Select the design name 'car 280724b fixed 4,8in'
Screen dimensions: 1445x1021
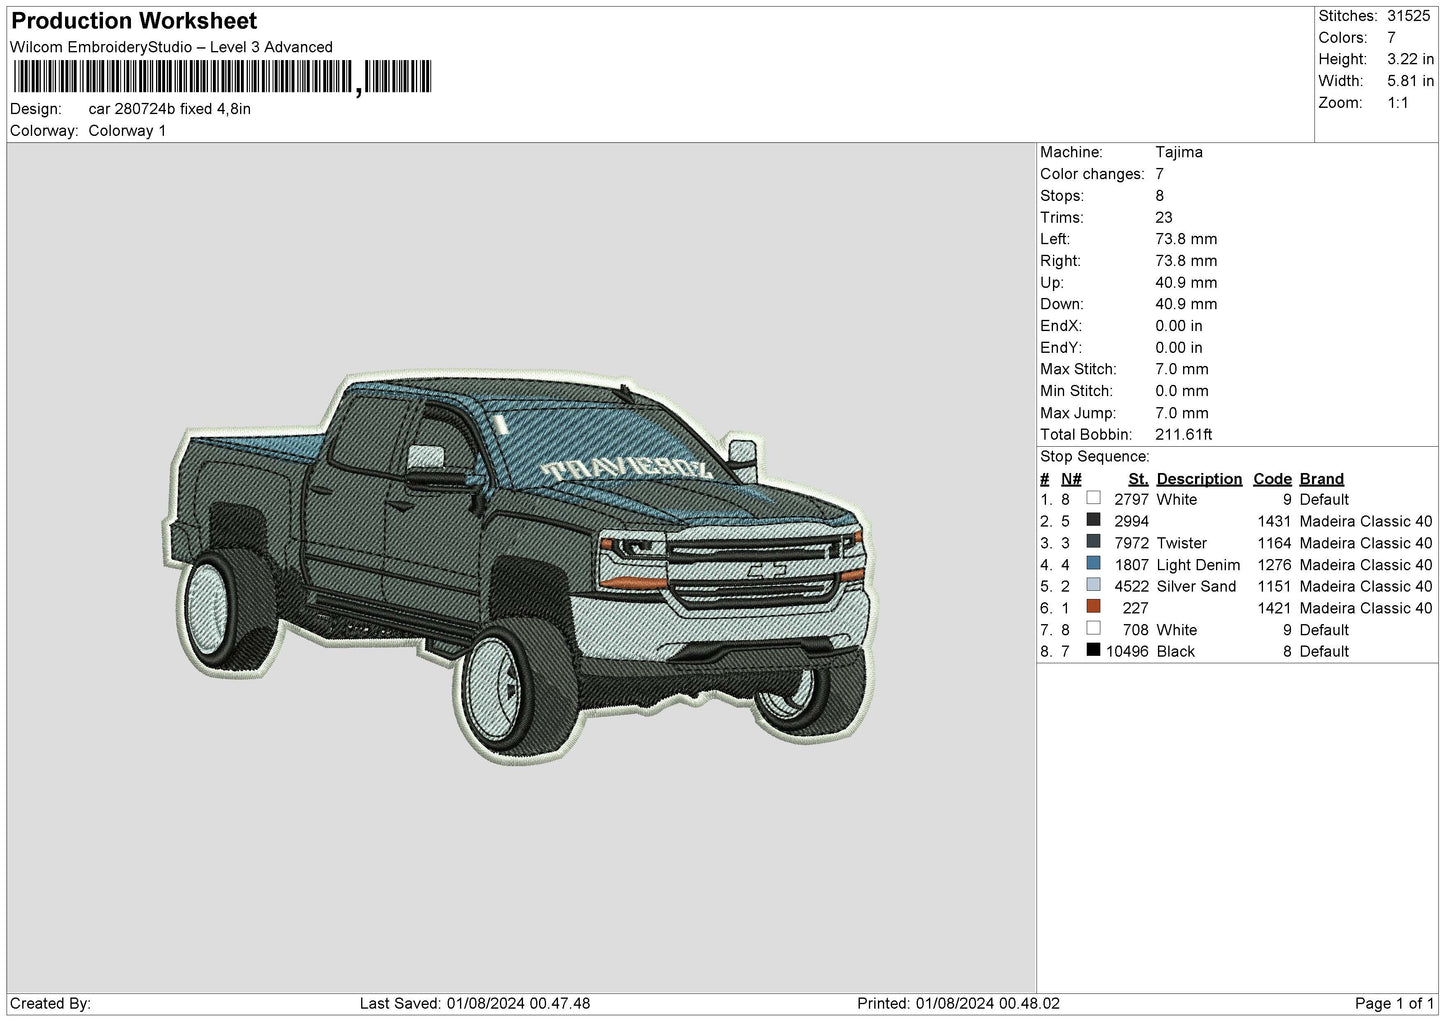point(169,109)
